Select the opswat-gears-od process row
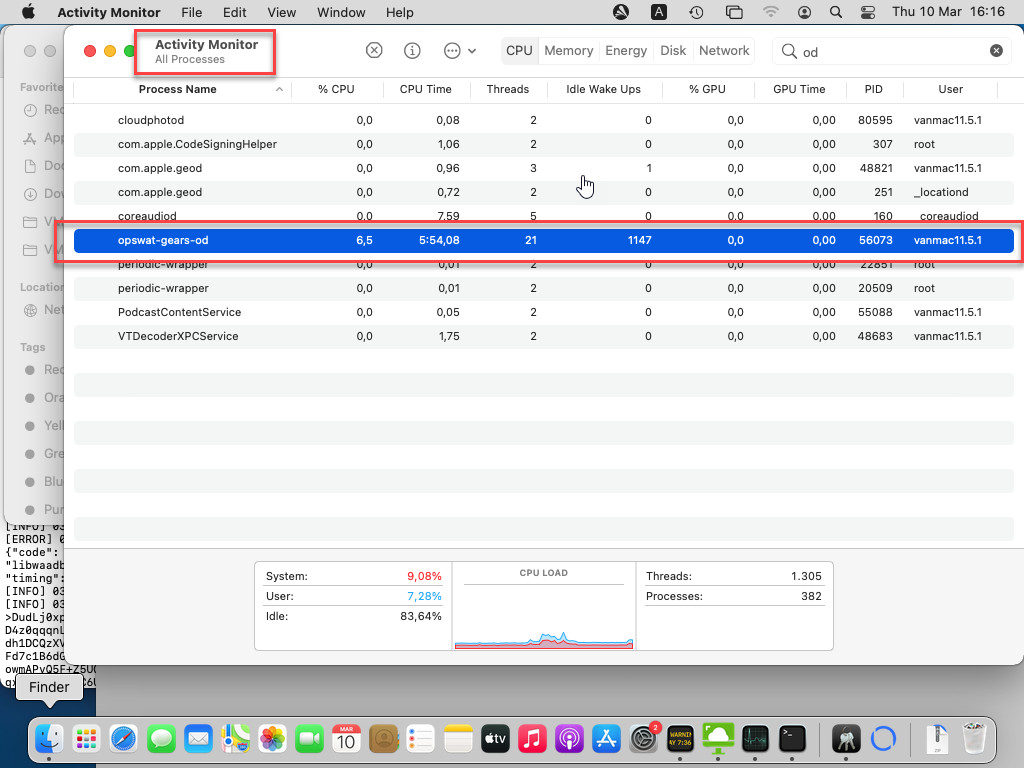1024x768 pixels. pyautogui.click(x=543, y=240)
